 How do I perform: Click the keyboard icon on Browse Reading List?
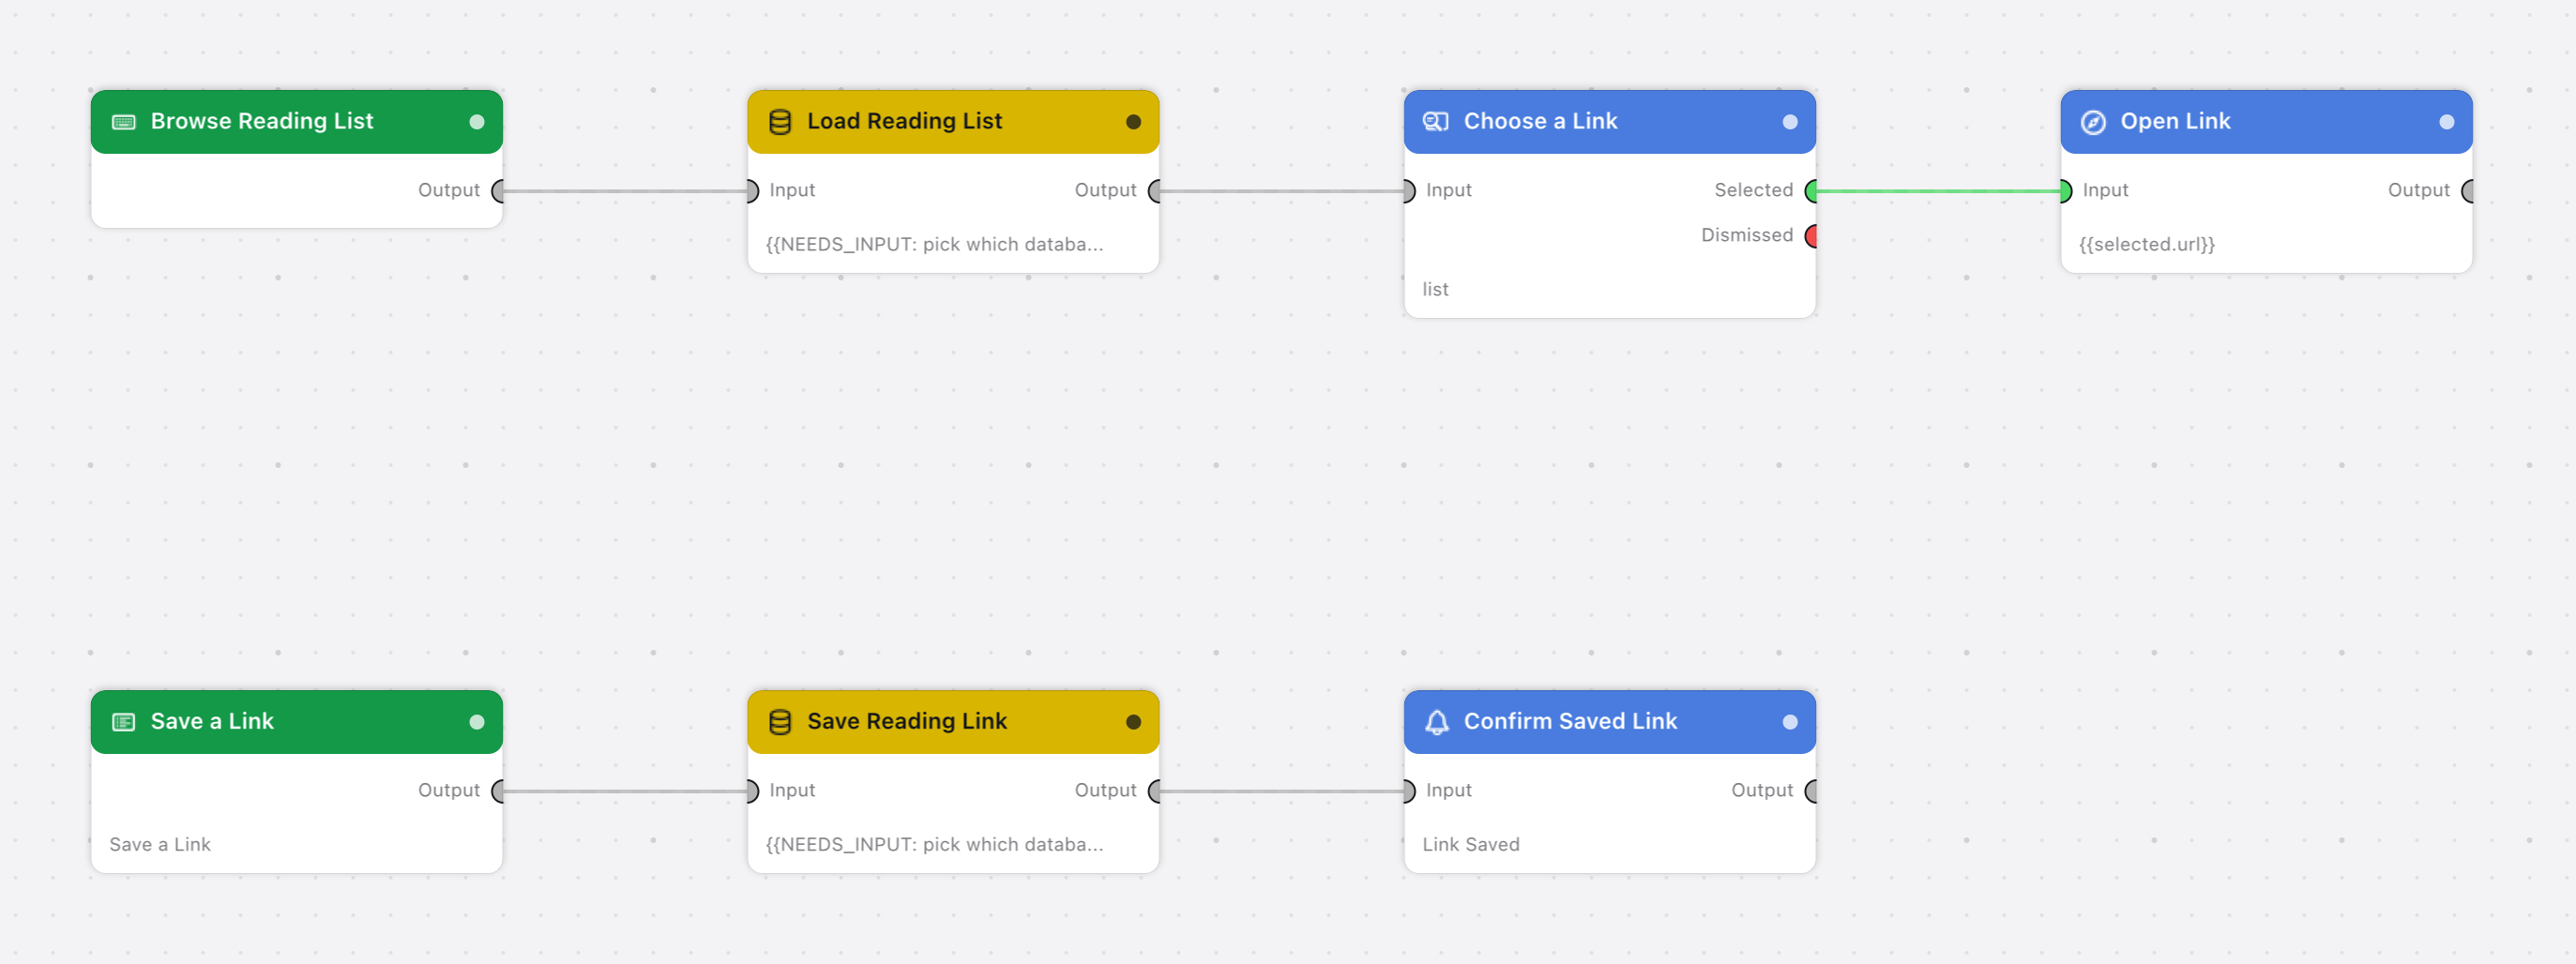point(124,122)
